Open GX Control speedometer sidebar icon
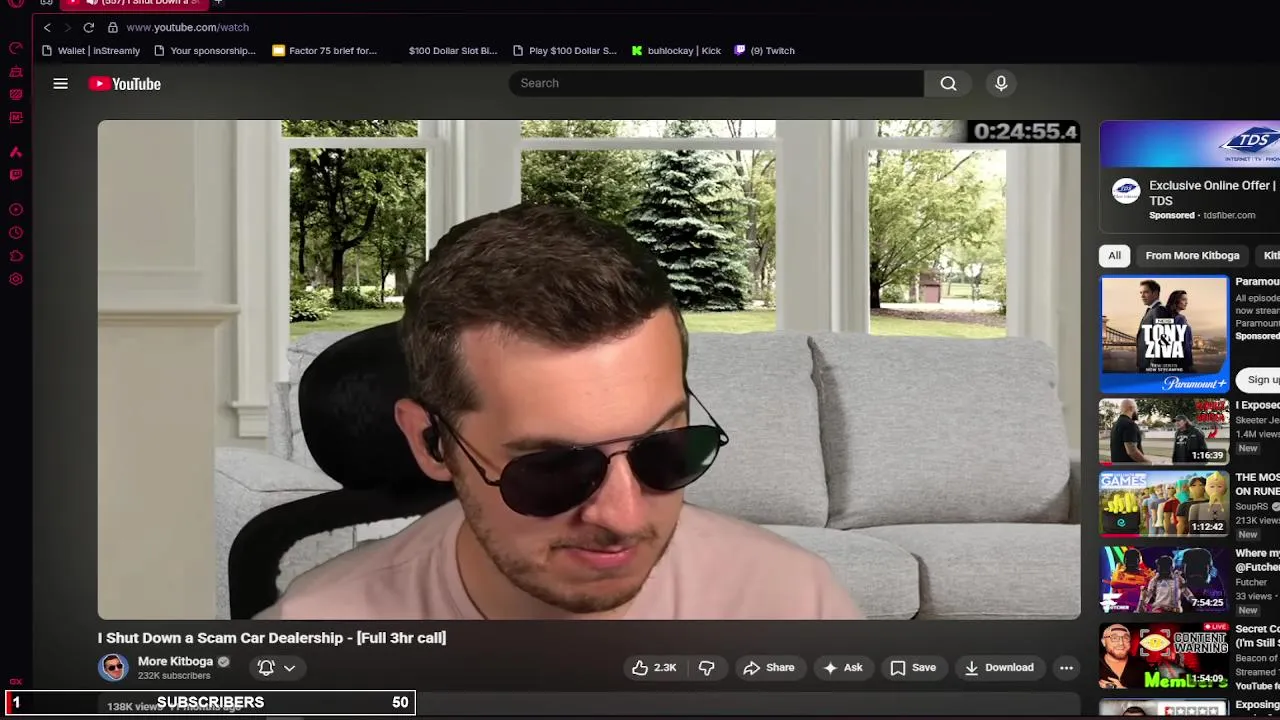The width and height of the screenshot is (1280, 720). [16, 48]
